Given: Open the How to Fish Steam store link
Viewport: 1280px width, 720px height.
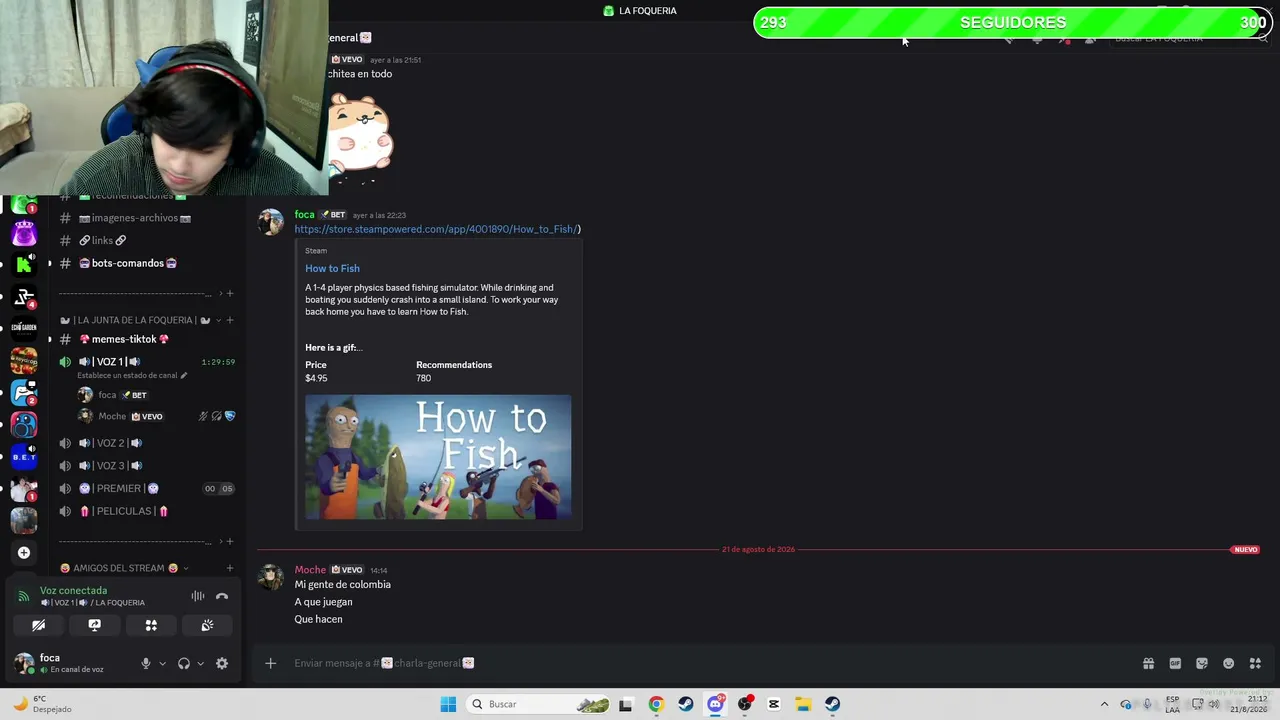Looking at the screenshot, I should (x=436, y=229).
